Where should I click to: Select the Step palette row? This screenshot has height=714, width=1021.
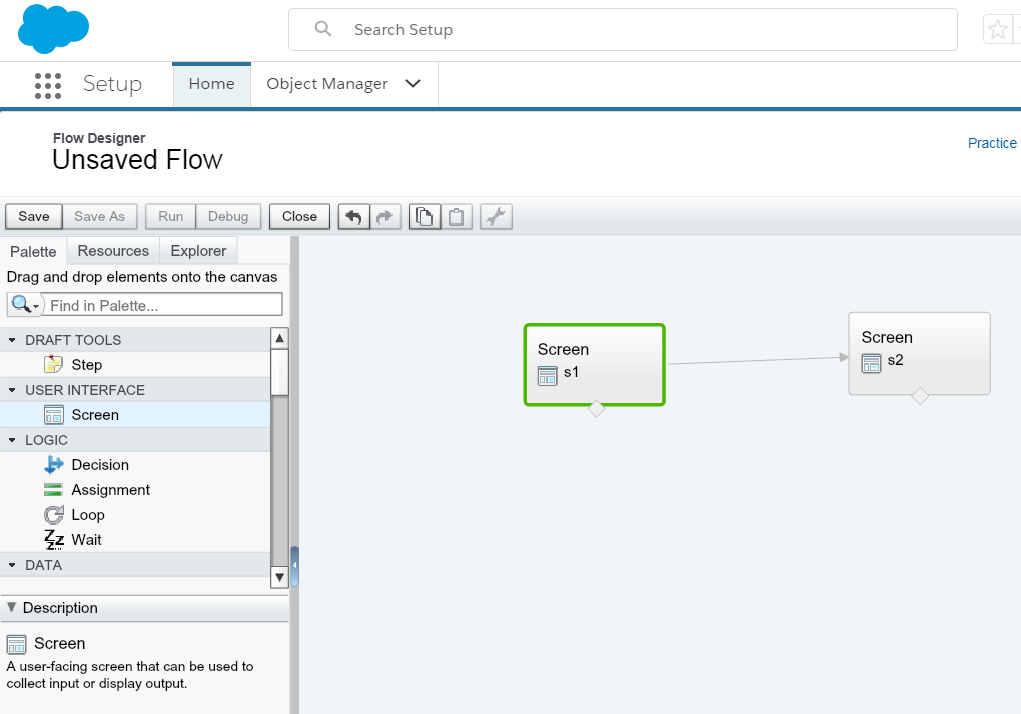[x=135, y=364]
